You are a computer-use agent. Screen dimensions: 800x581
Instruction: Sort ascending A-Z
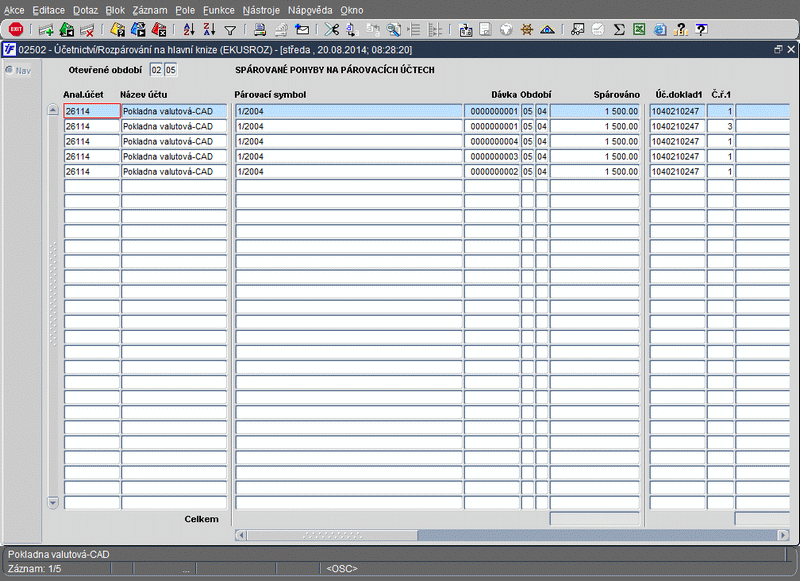pyautogui.click(x=189, y=30)
